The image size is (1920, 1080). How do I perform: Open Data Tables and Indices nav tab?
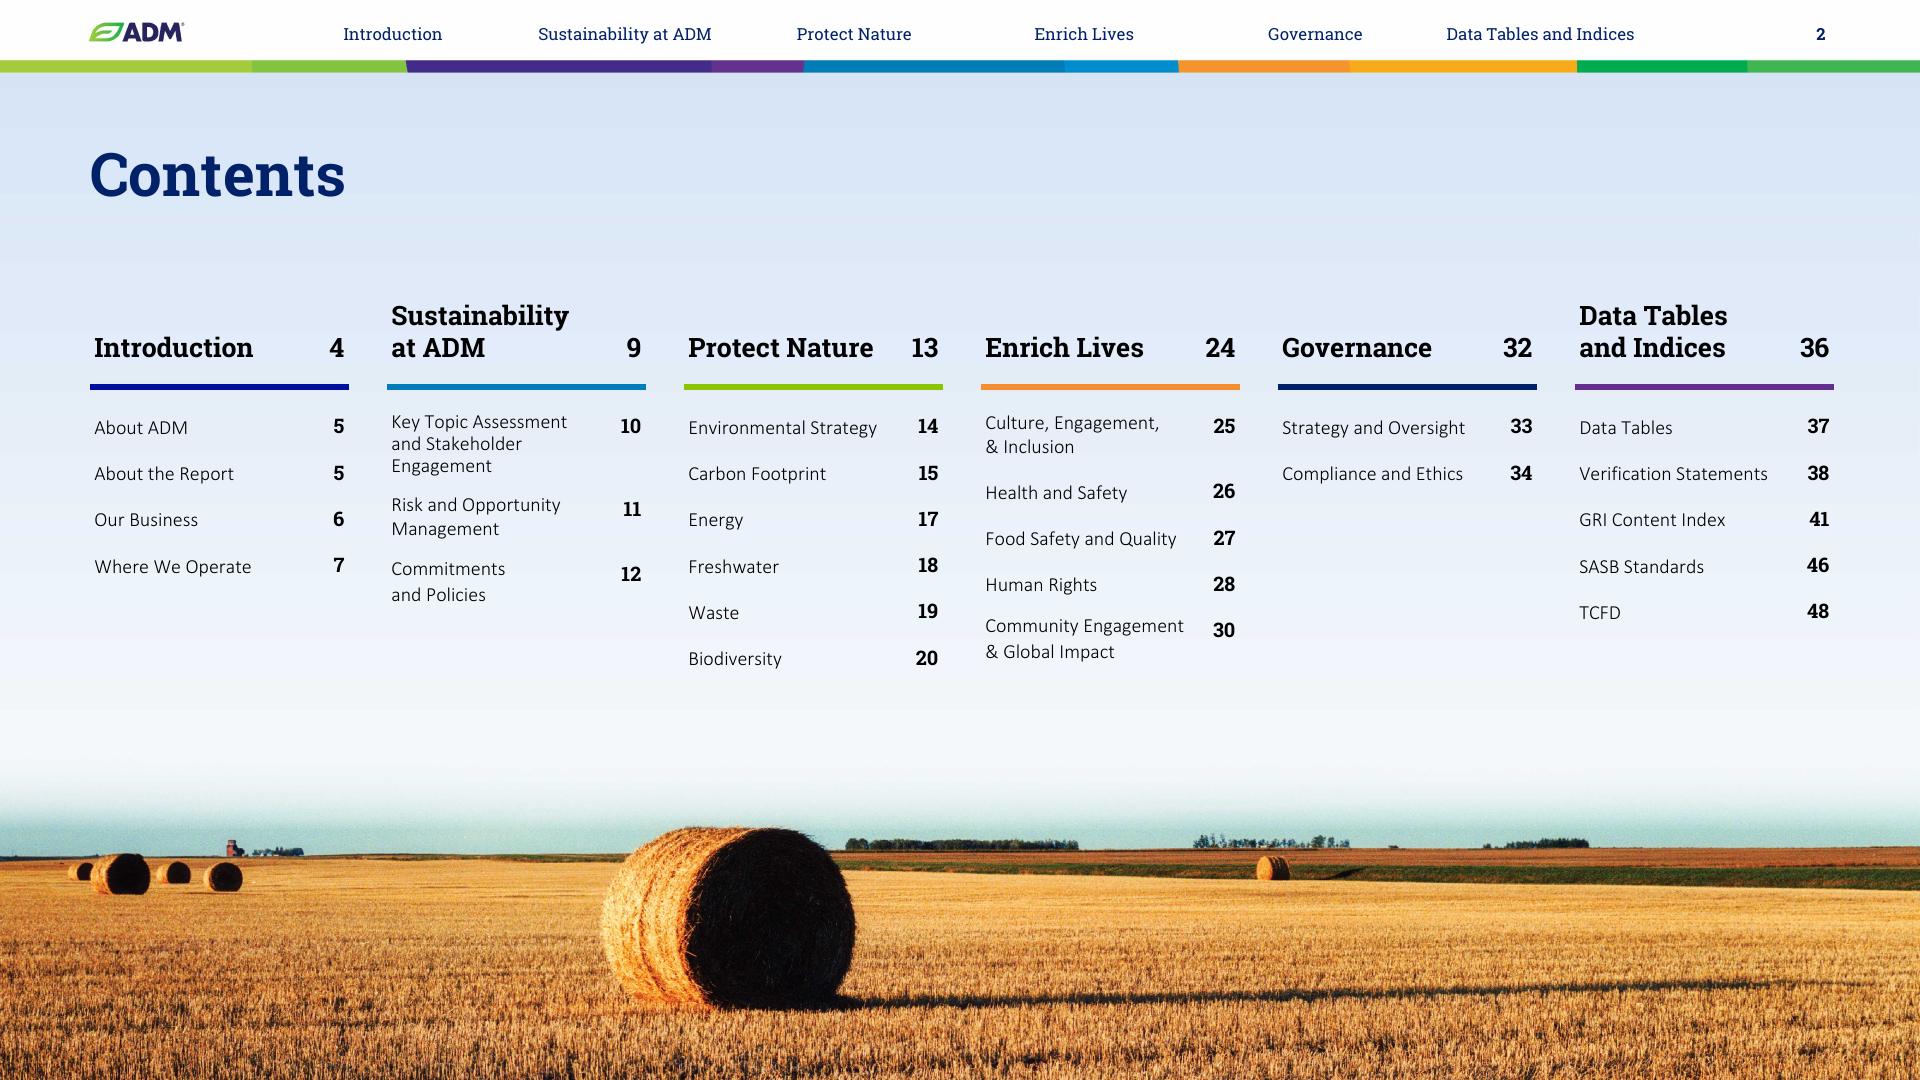coord(1539,34)
